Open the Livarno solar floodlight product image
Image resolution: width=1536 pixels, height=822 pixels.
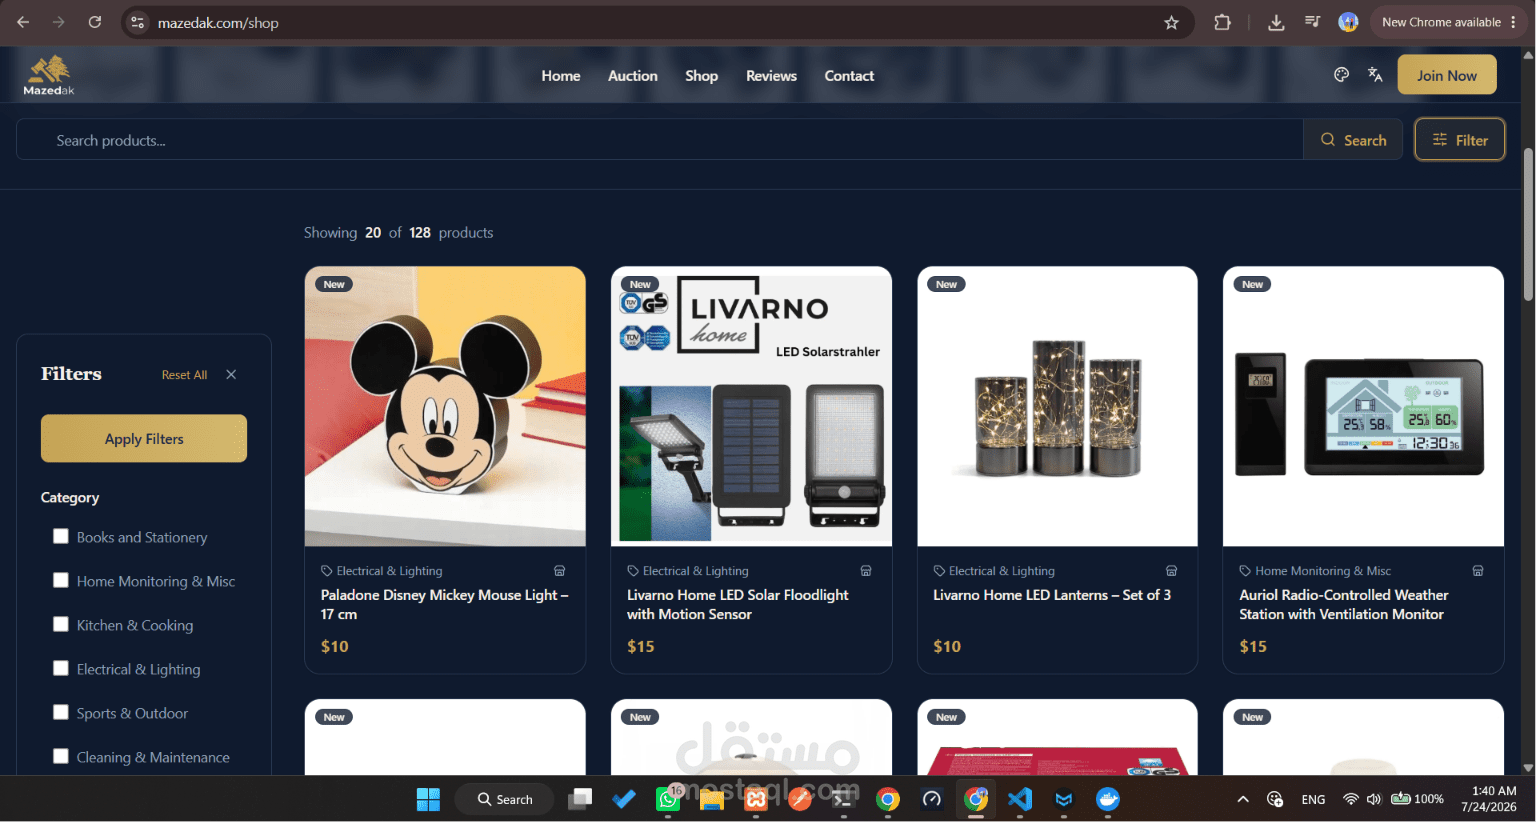point(751,406)
